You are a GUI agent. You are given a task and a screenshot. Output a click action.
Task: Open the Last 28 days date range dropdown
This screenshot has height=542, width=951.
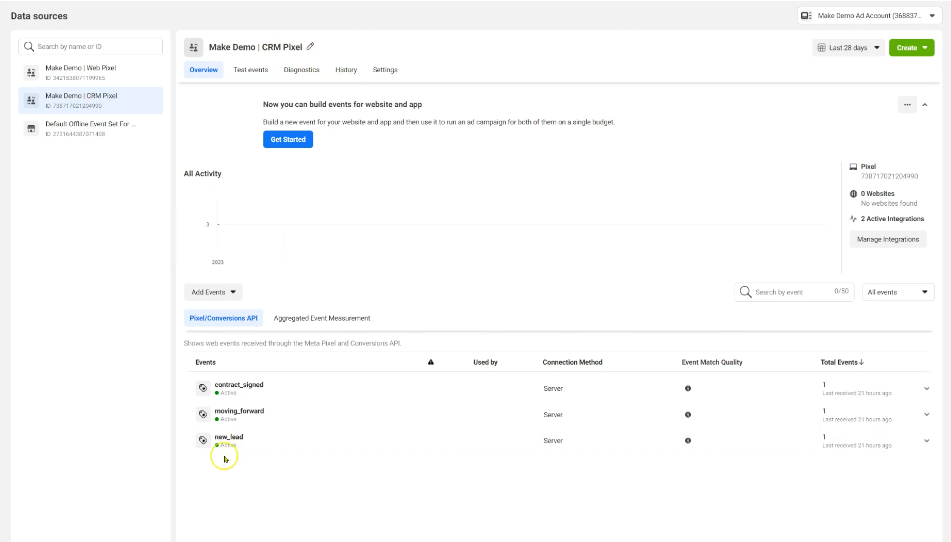848,48
